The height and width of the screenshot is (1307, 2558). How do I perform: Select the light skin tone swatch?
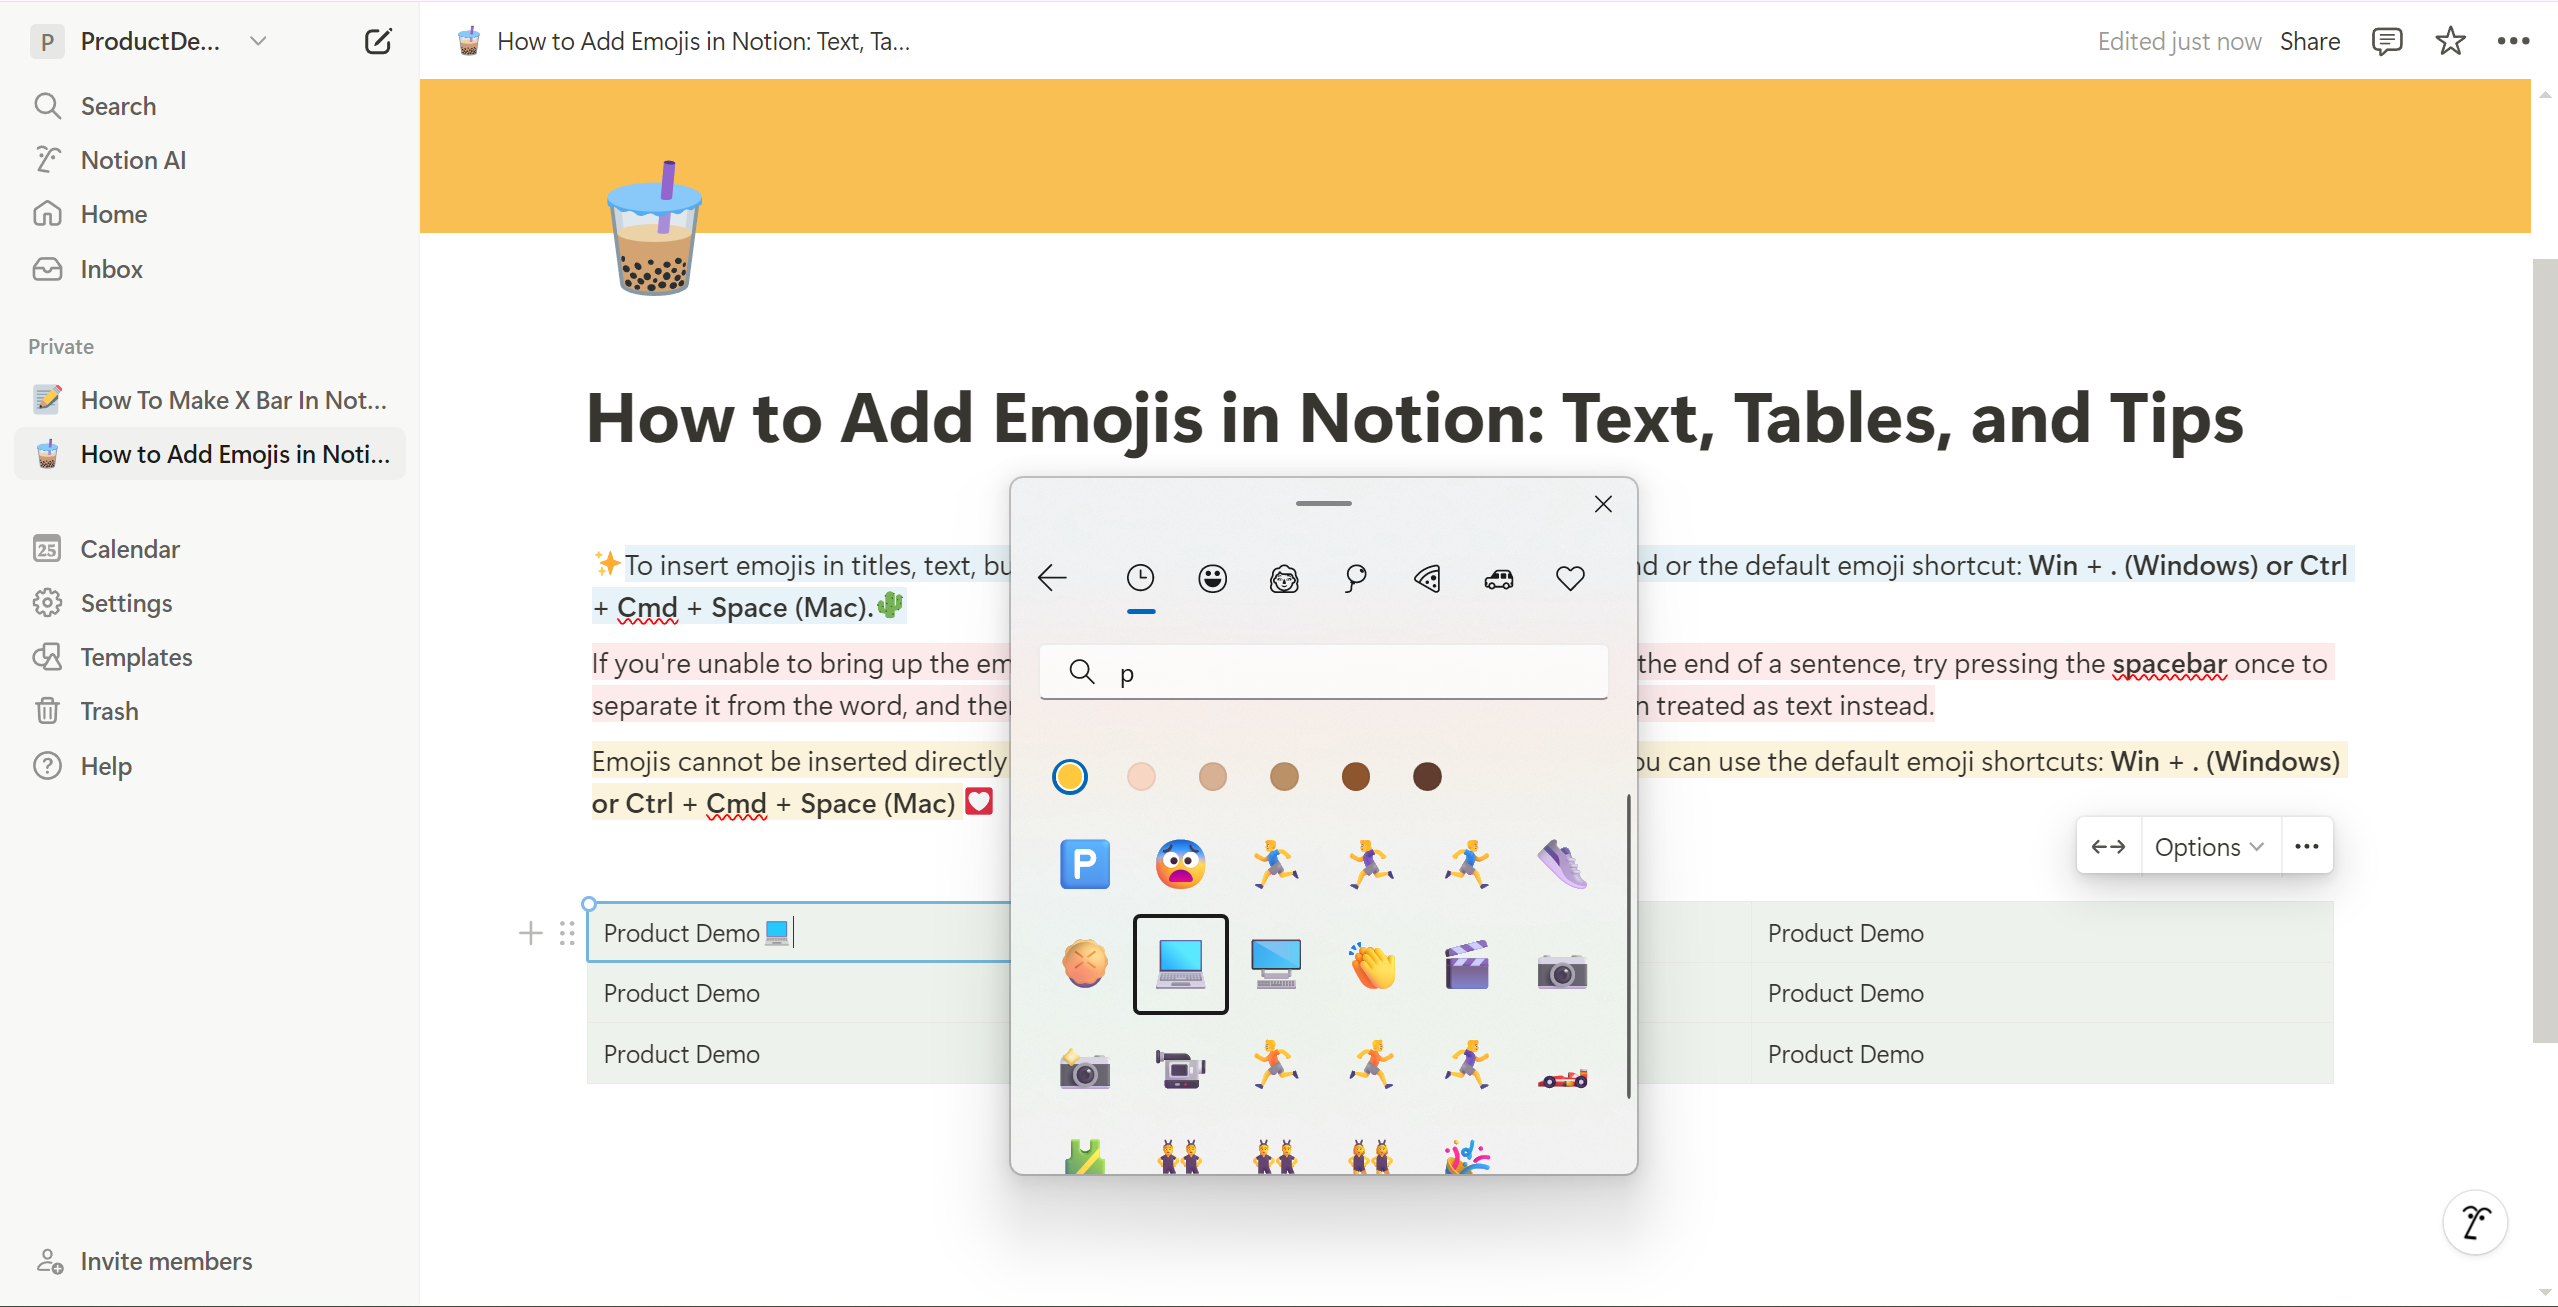(1141, 776)
